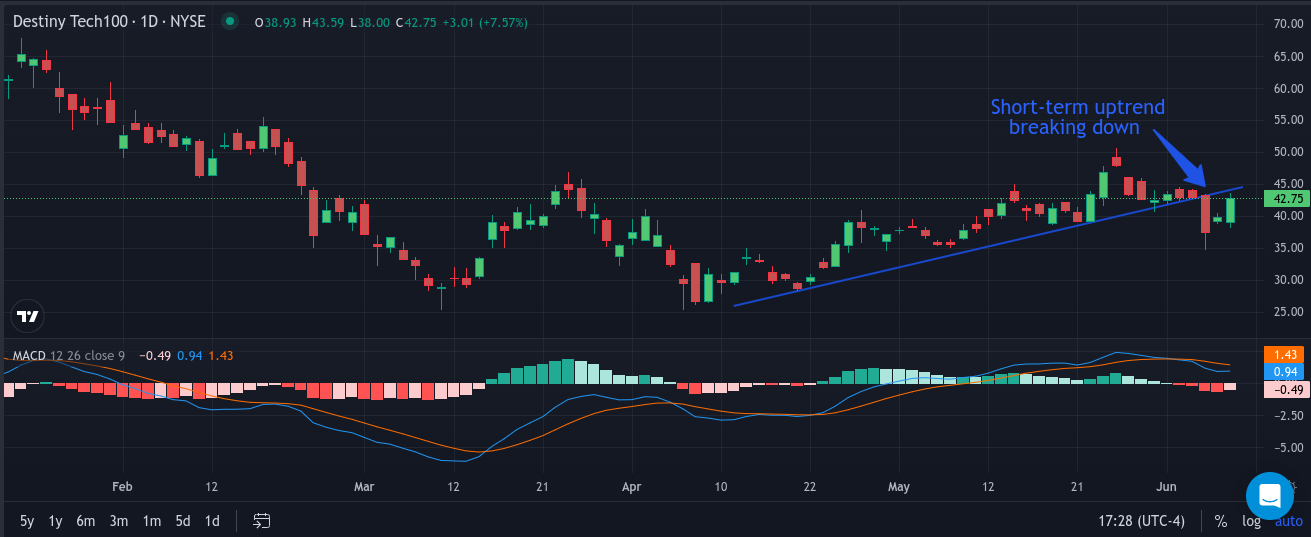Open the 17:28 (UTC-4) timezone menu

pyautogui.click(x=1141, y=521)
